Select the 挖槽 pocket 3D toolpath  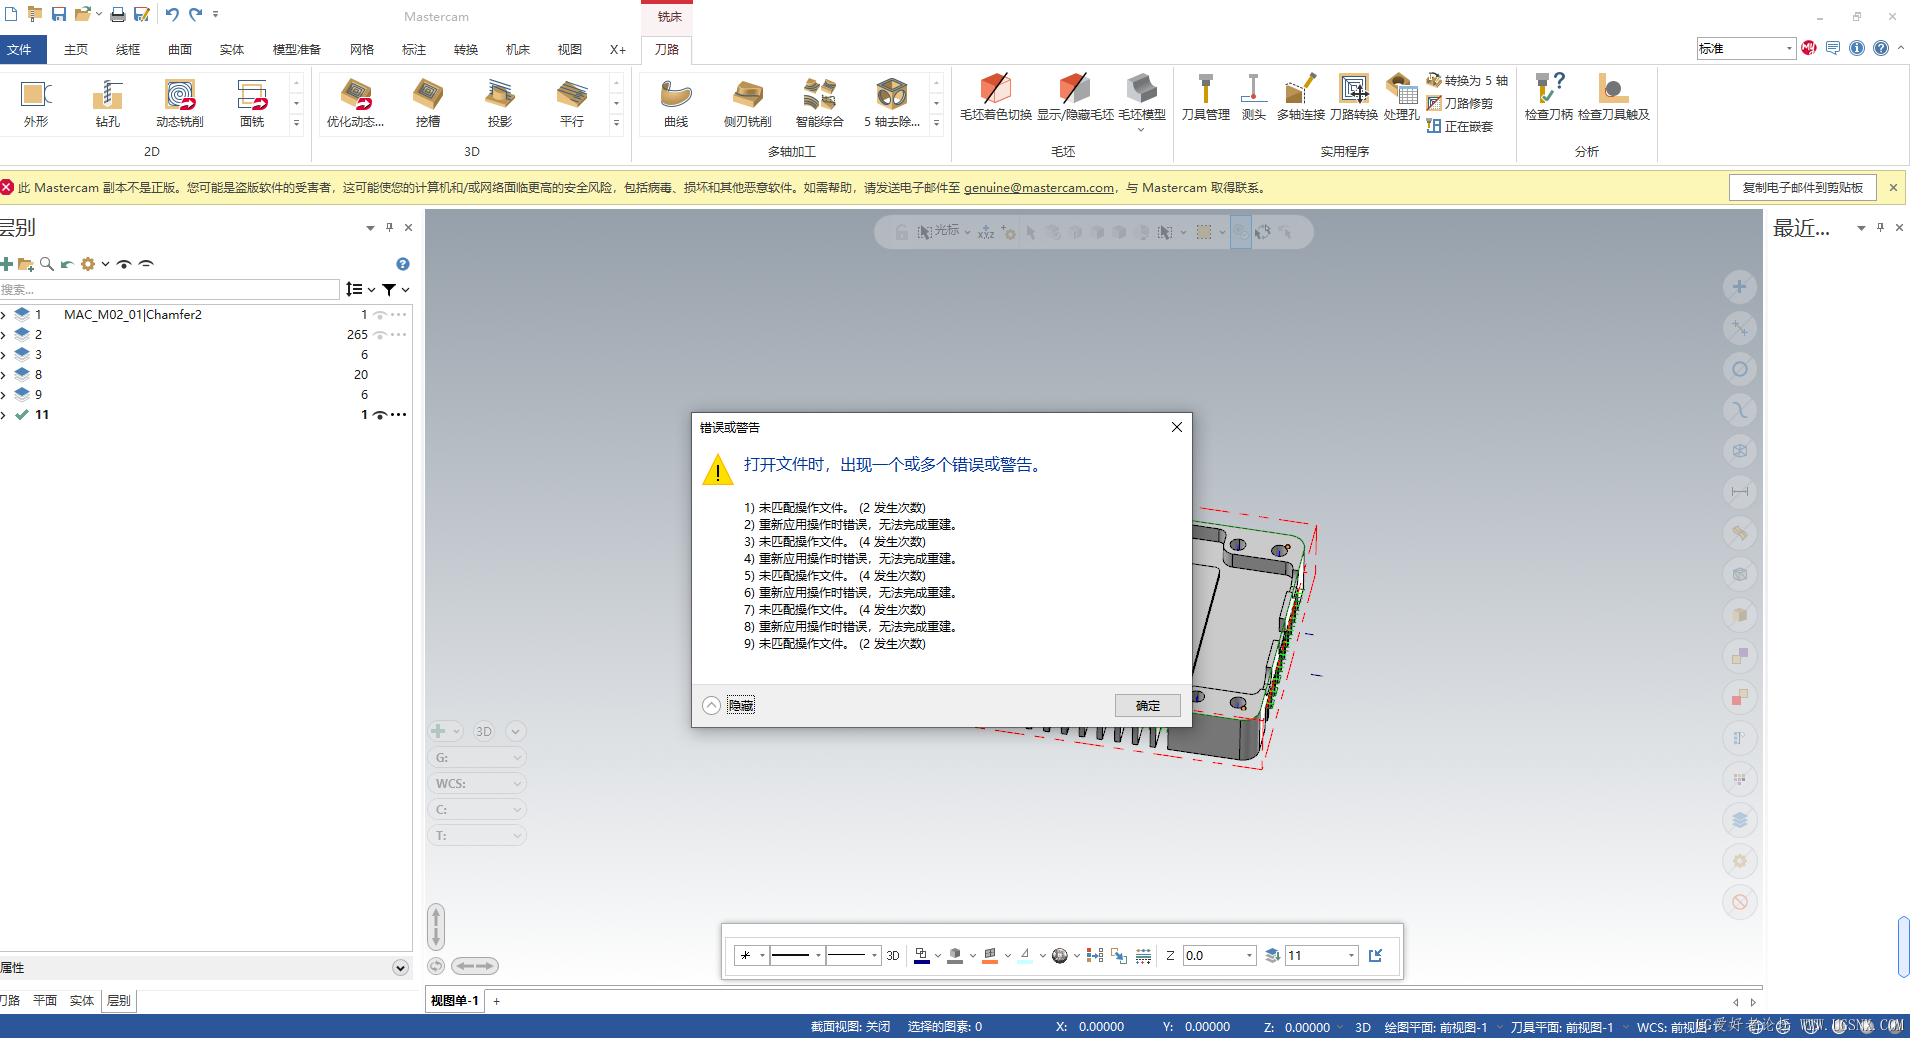(x=428, y=103)
